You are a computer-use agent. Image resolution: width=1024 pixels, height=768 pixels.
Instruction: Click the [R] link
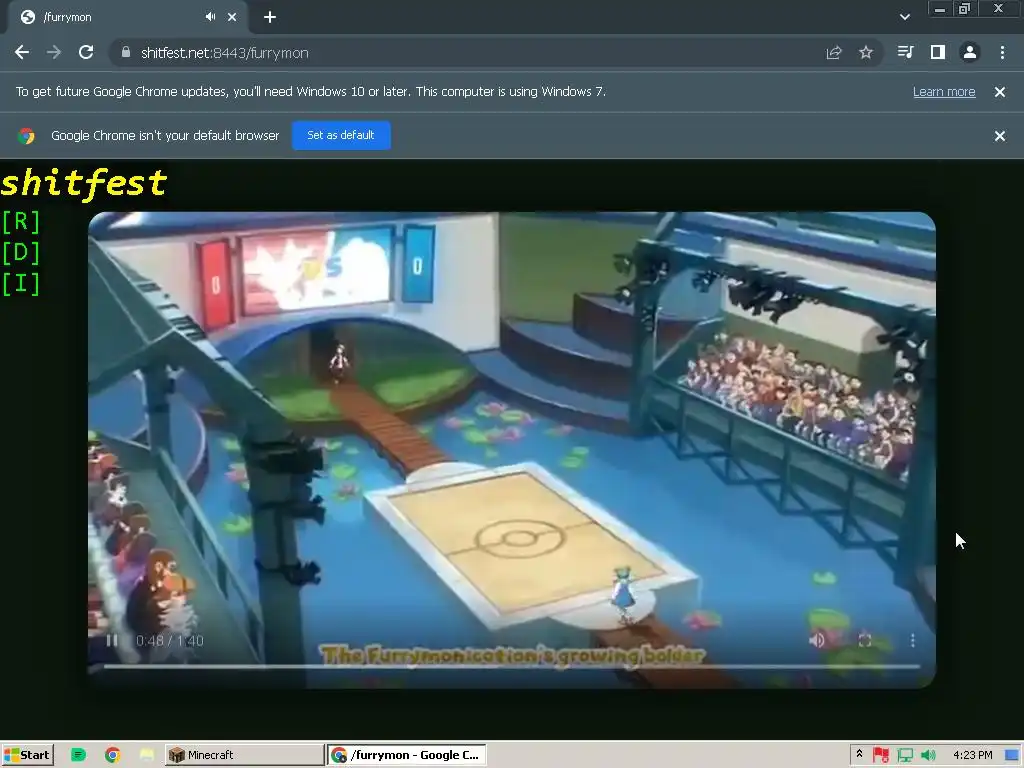tap(21, 222)
